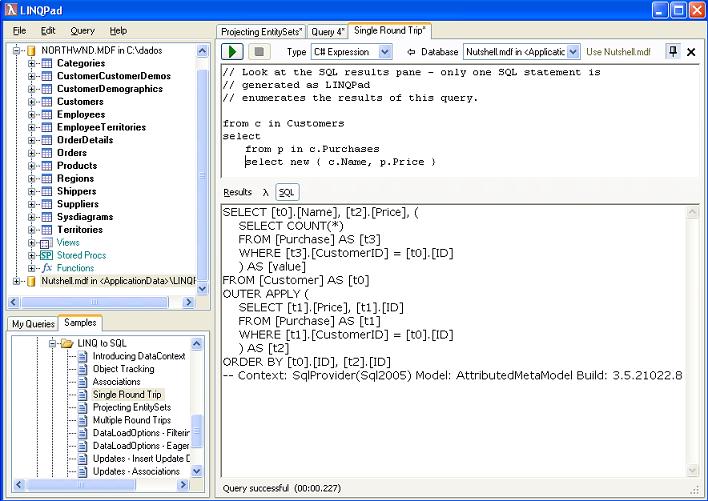This screenshot has width=708, height=501.
Task: Click the Shippers table icon
Action: pyautogui.click(x=47, y=191)
